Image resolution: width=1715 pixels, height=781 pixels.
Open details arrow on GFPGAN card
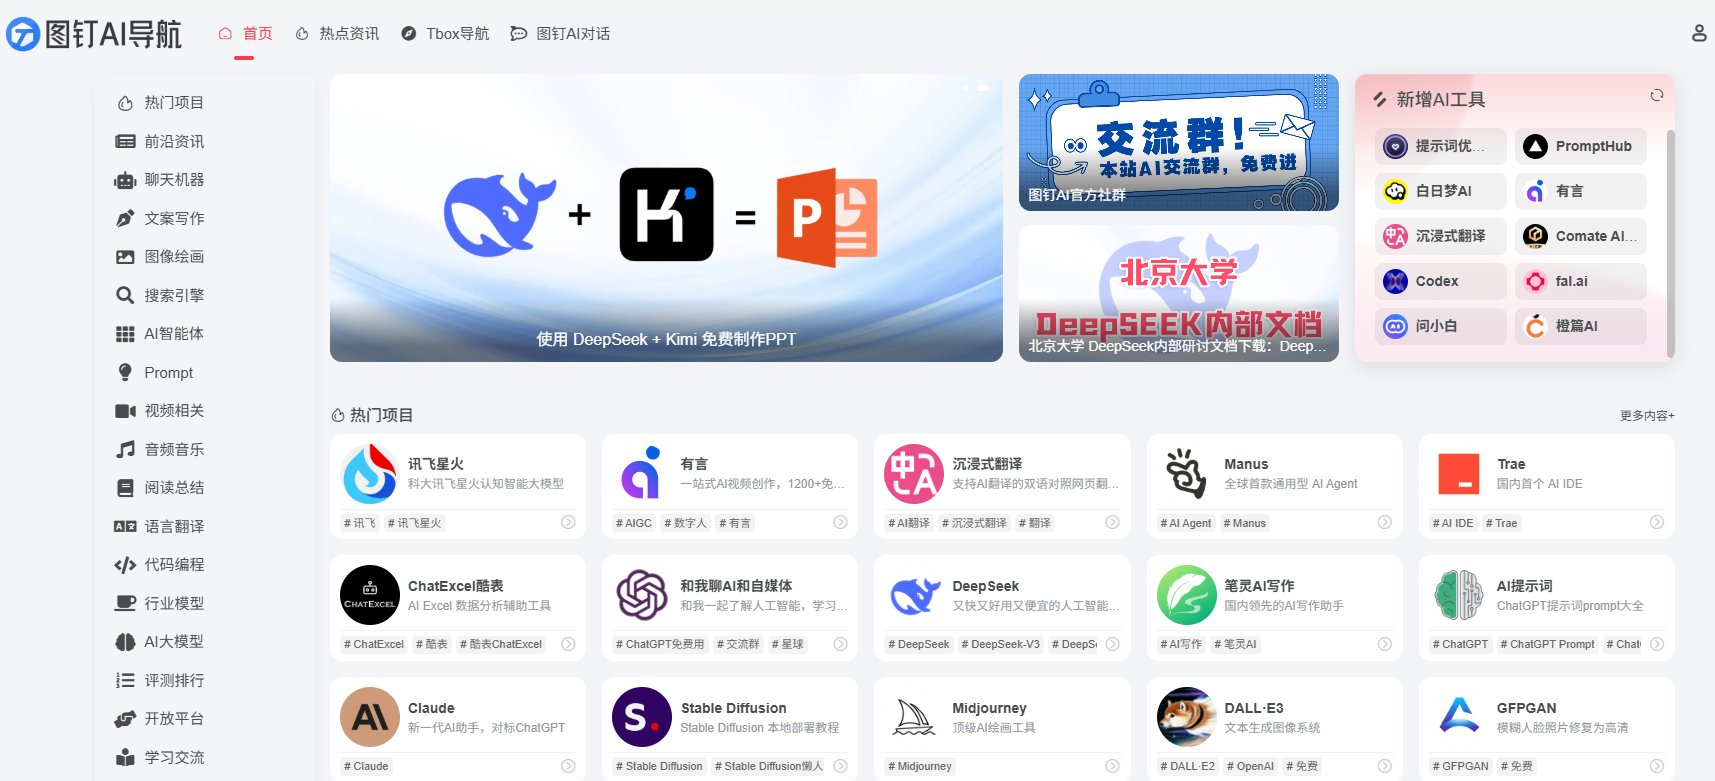click(x=1657, y=766)
